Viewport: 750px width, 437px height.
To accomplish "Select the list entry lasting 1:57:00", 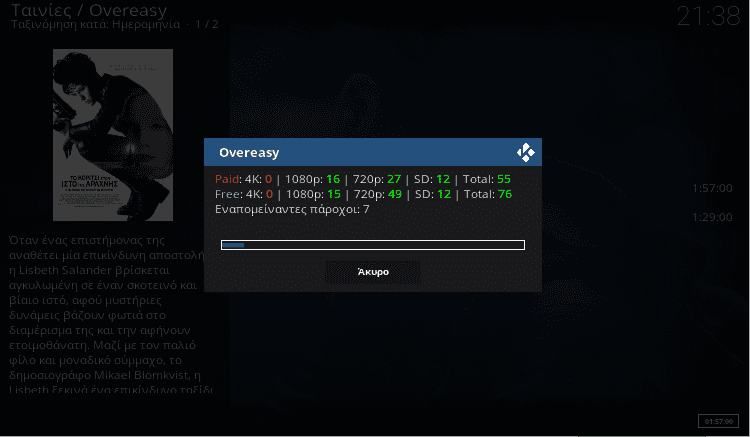I will (x=712, y=188).
